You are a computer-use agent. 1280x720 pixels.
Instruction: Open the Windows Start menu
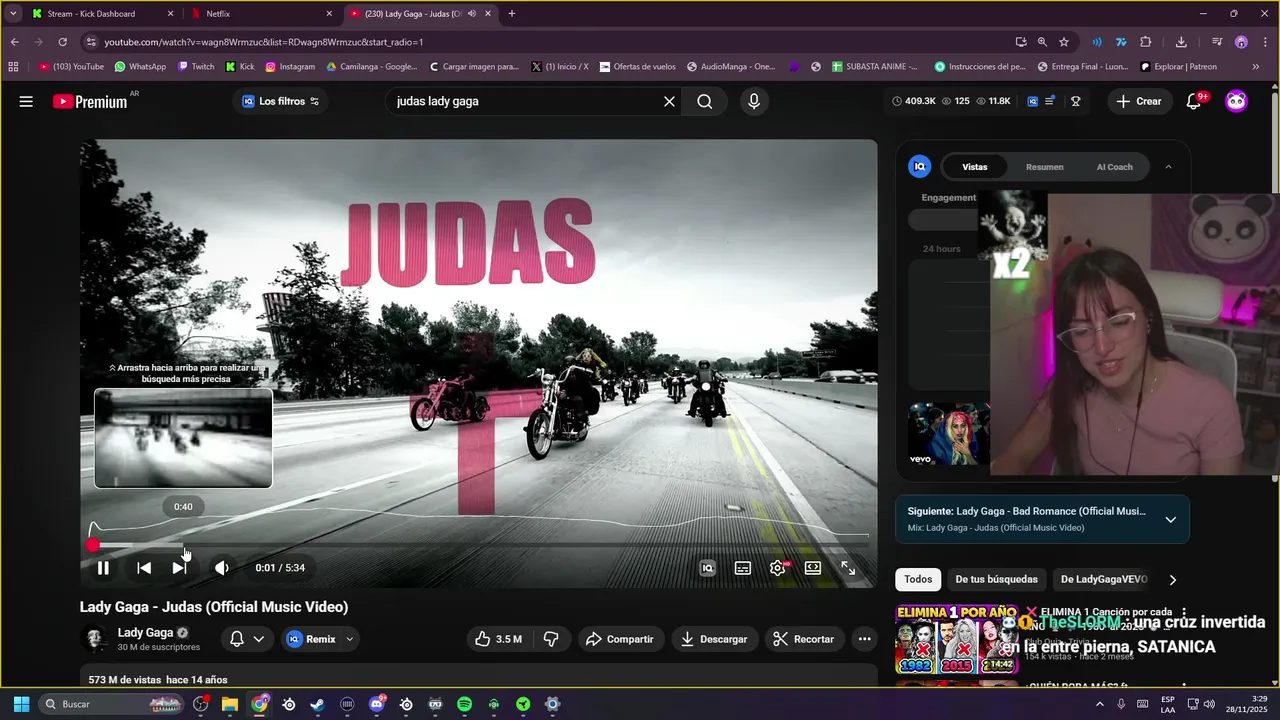pyautogui.click(x=21, y=704)
